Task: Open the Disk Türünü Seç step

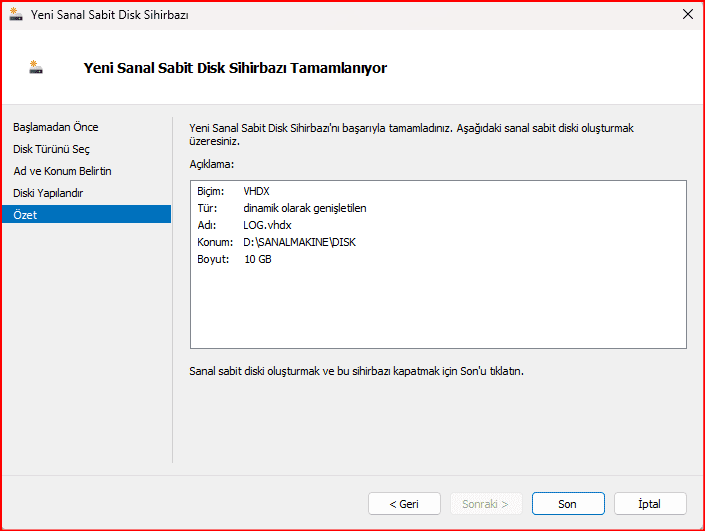Action: (x=51, y=149)
